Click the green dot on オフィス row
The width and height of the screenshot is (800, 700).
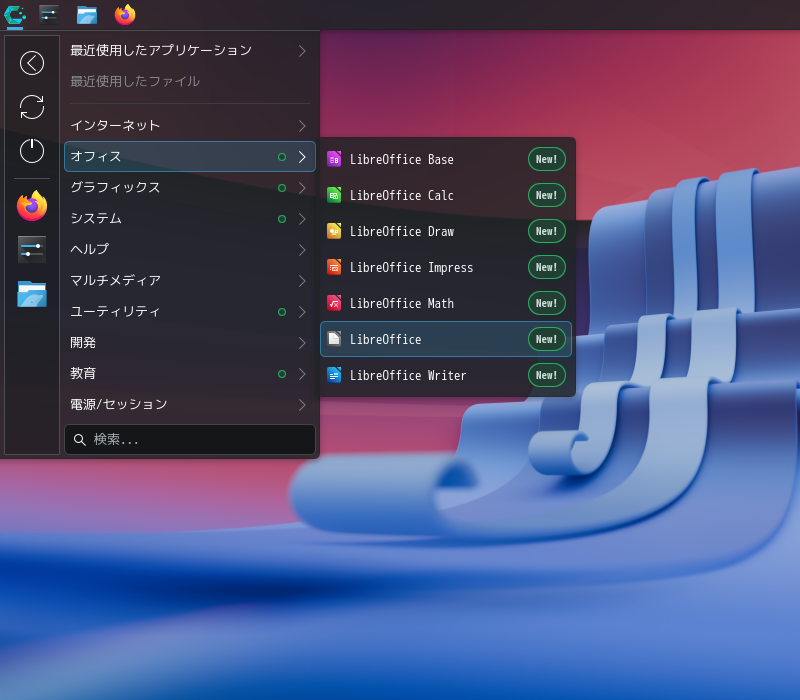coord(282,157)
